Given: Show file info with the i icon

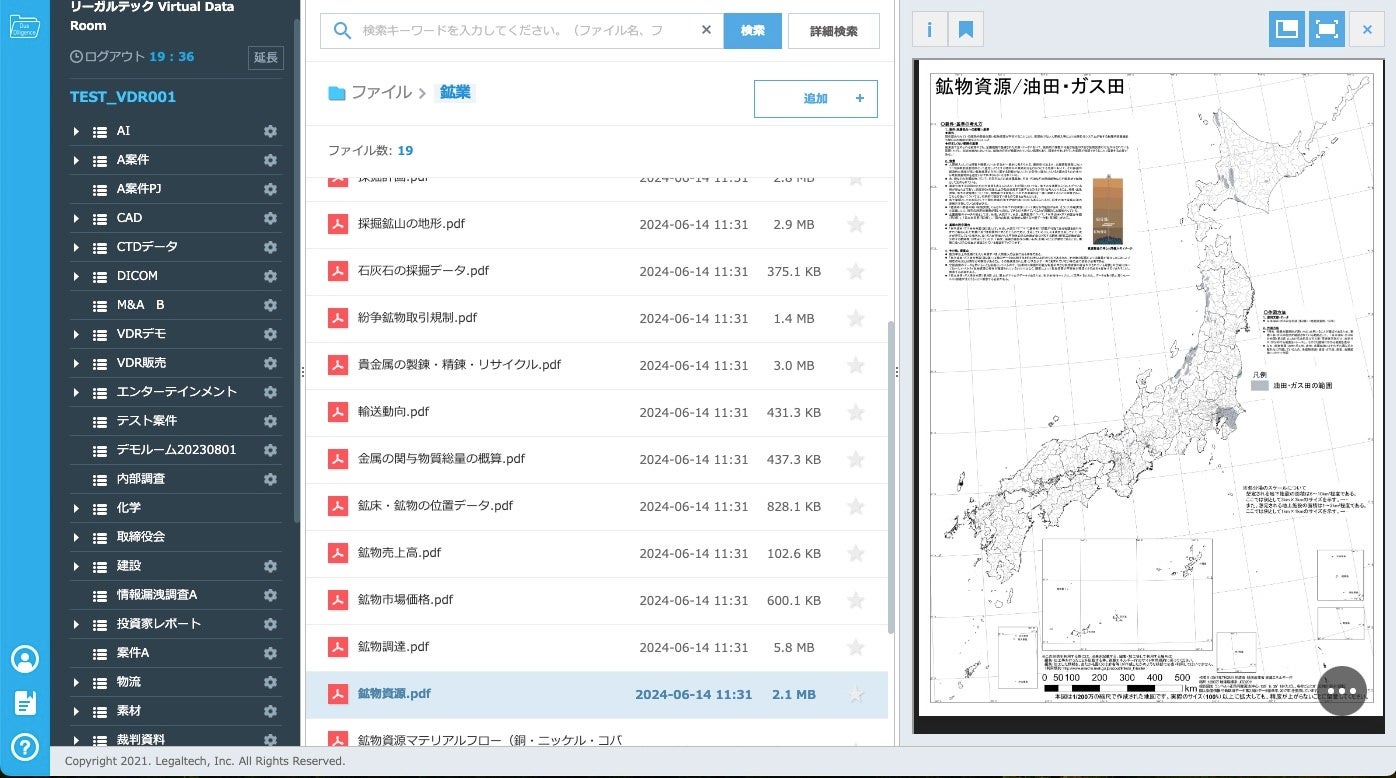Looking at the screenshot, I should click(929, 29).
